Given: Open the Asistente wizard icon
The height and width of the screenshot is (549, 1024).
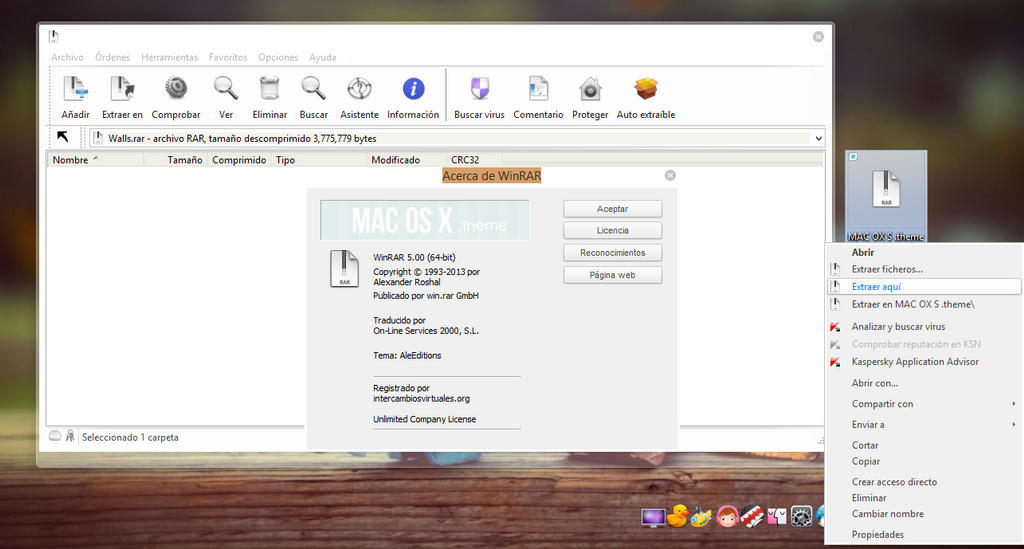Looking at the screenshot, I should (x=359, y=88).
